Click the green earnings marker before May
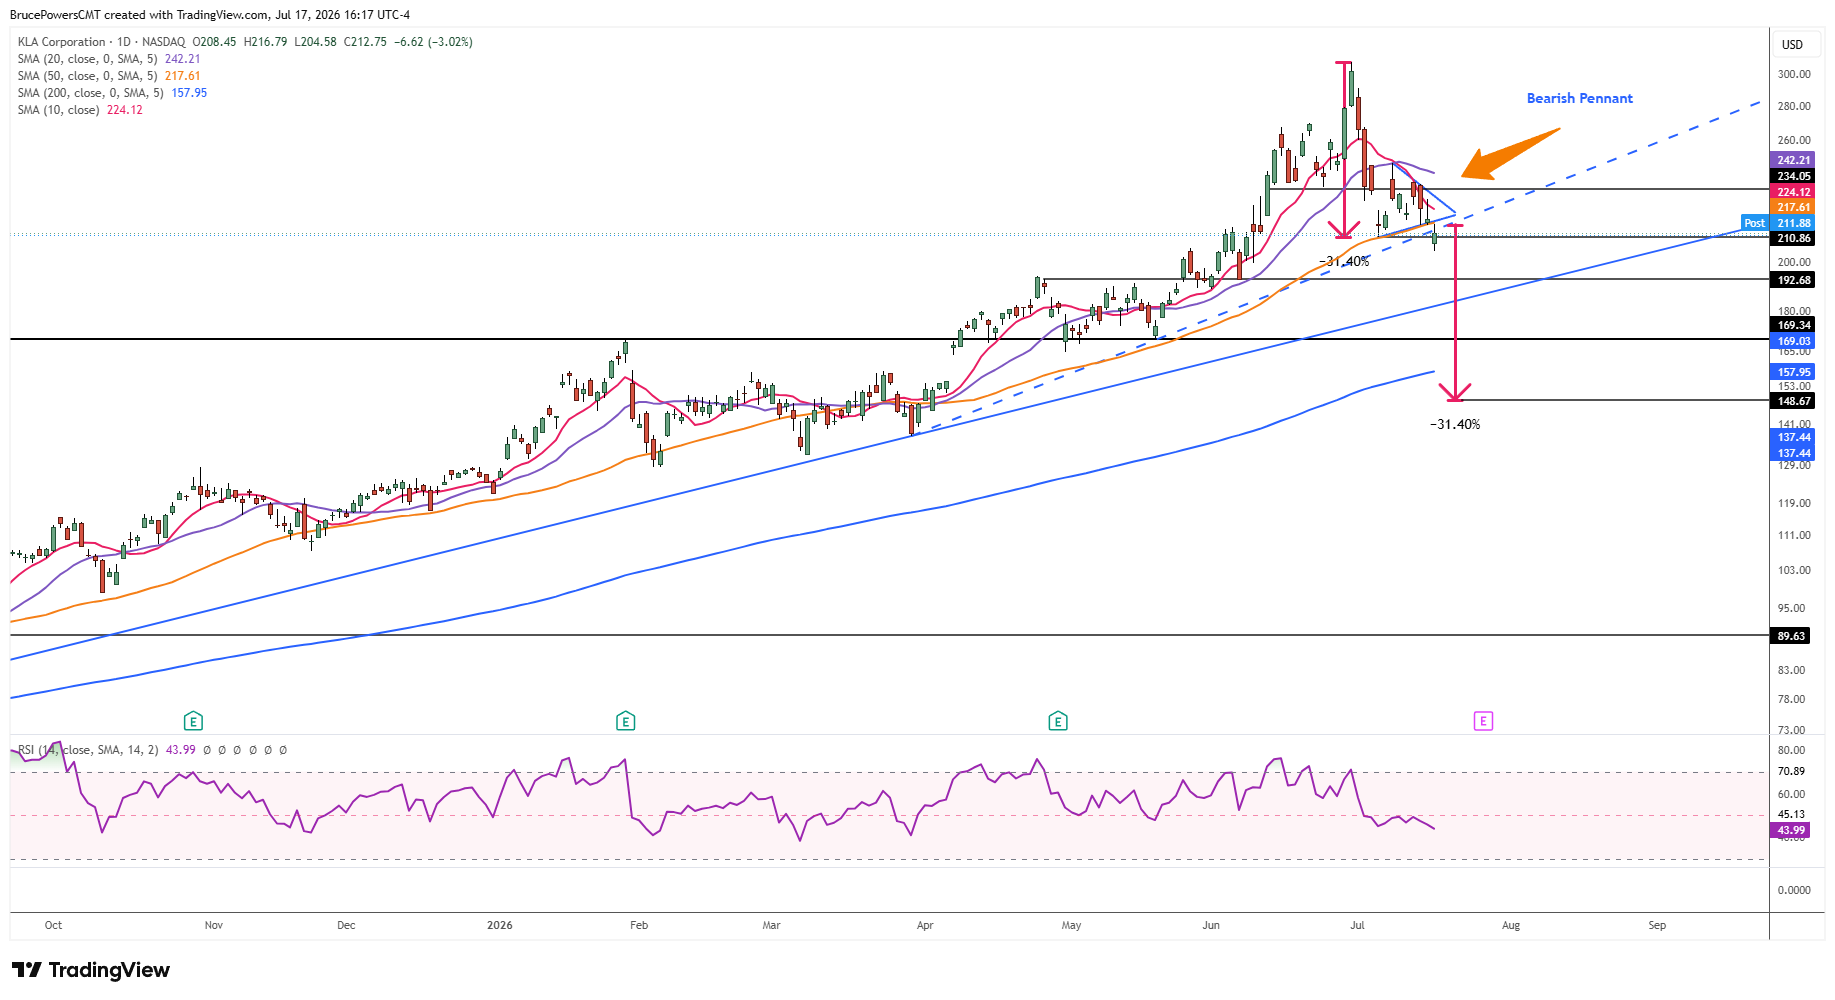Viewport: 1835px width, 1000px height. [1058, 721]
